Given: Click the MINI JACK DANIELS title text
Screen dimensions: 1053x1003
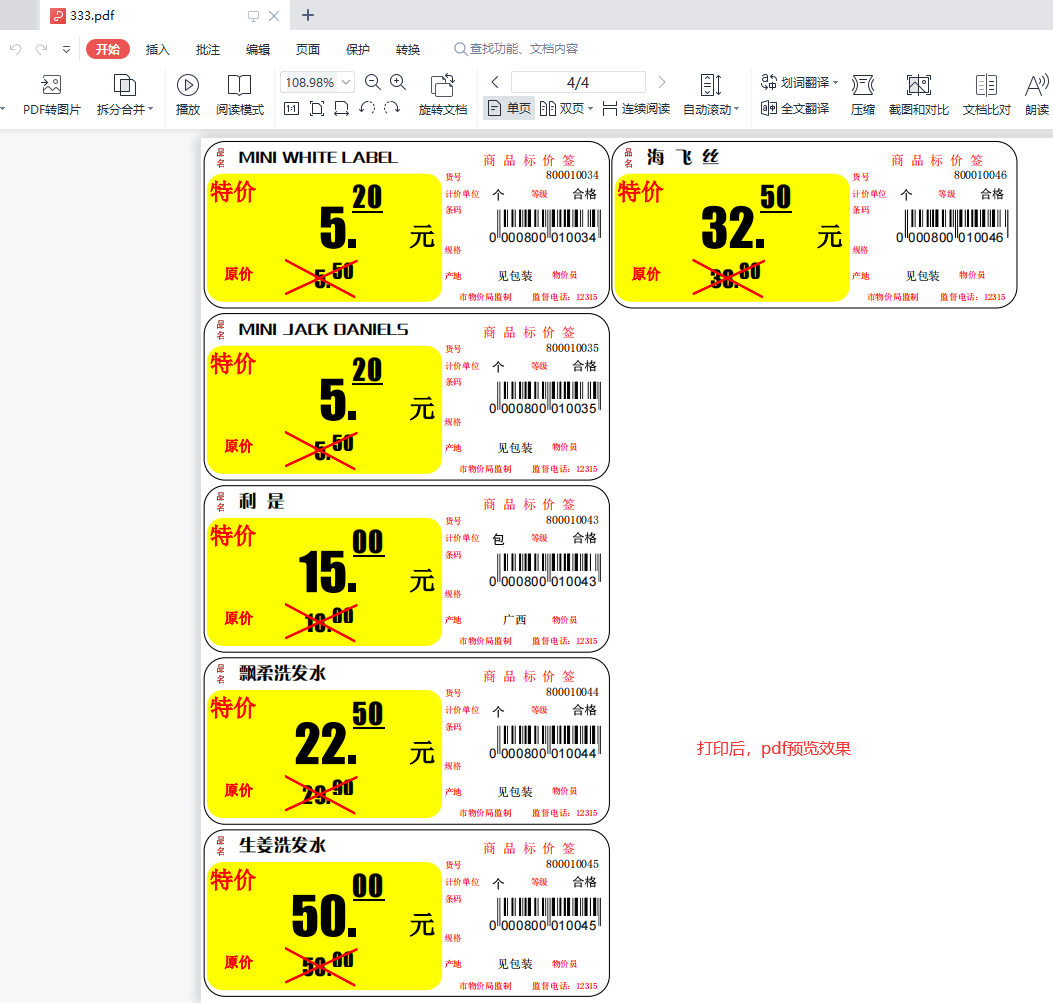Looking at the screenshot, I should pyautogui.click(x=323, y=330).
